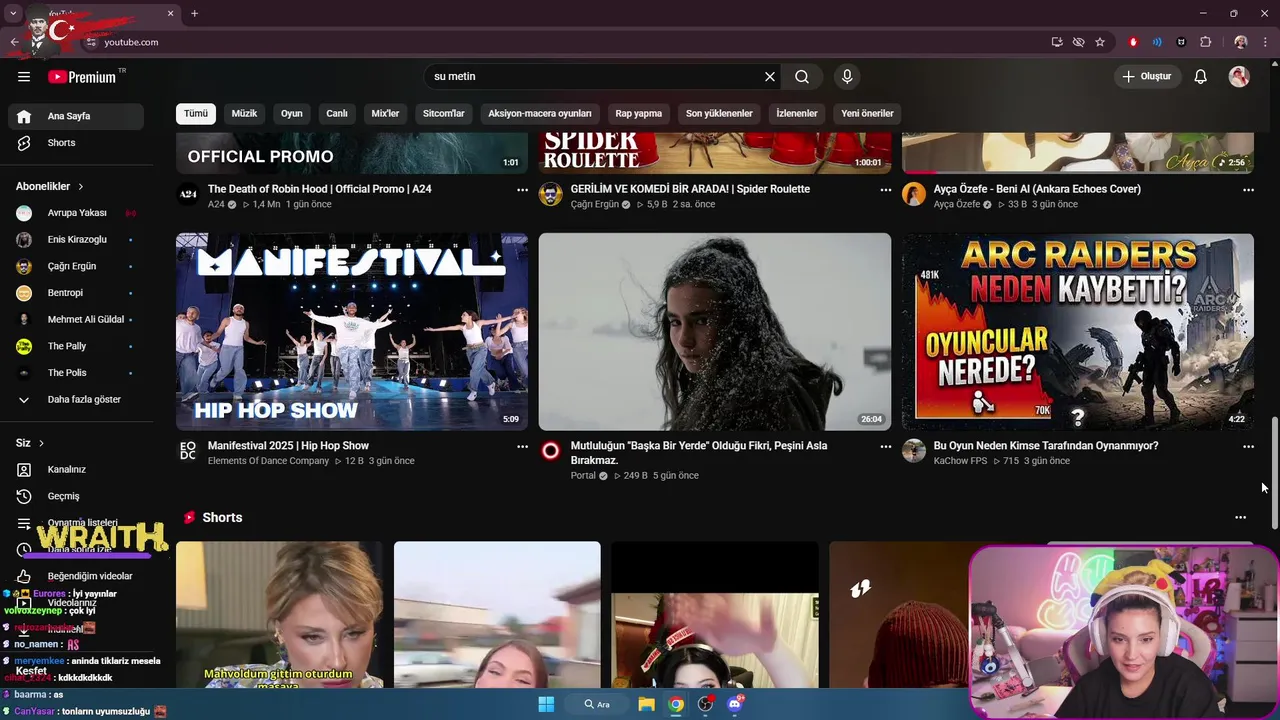Open a new browser tab with plus

click(194, 13)
